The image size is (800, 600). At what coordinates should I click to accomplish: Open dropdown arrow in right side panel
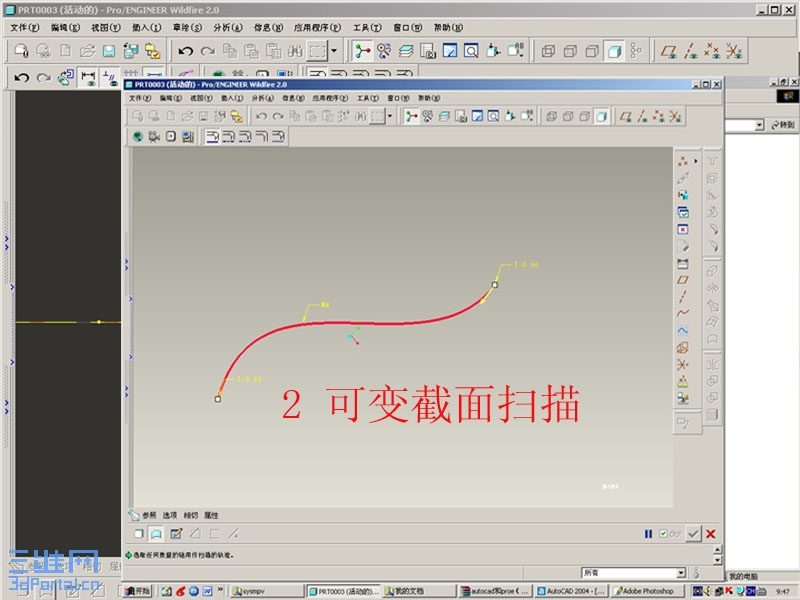[759, 125]
